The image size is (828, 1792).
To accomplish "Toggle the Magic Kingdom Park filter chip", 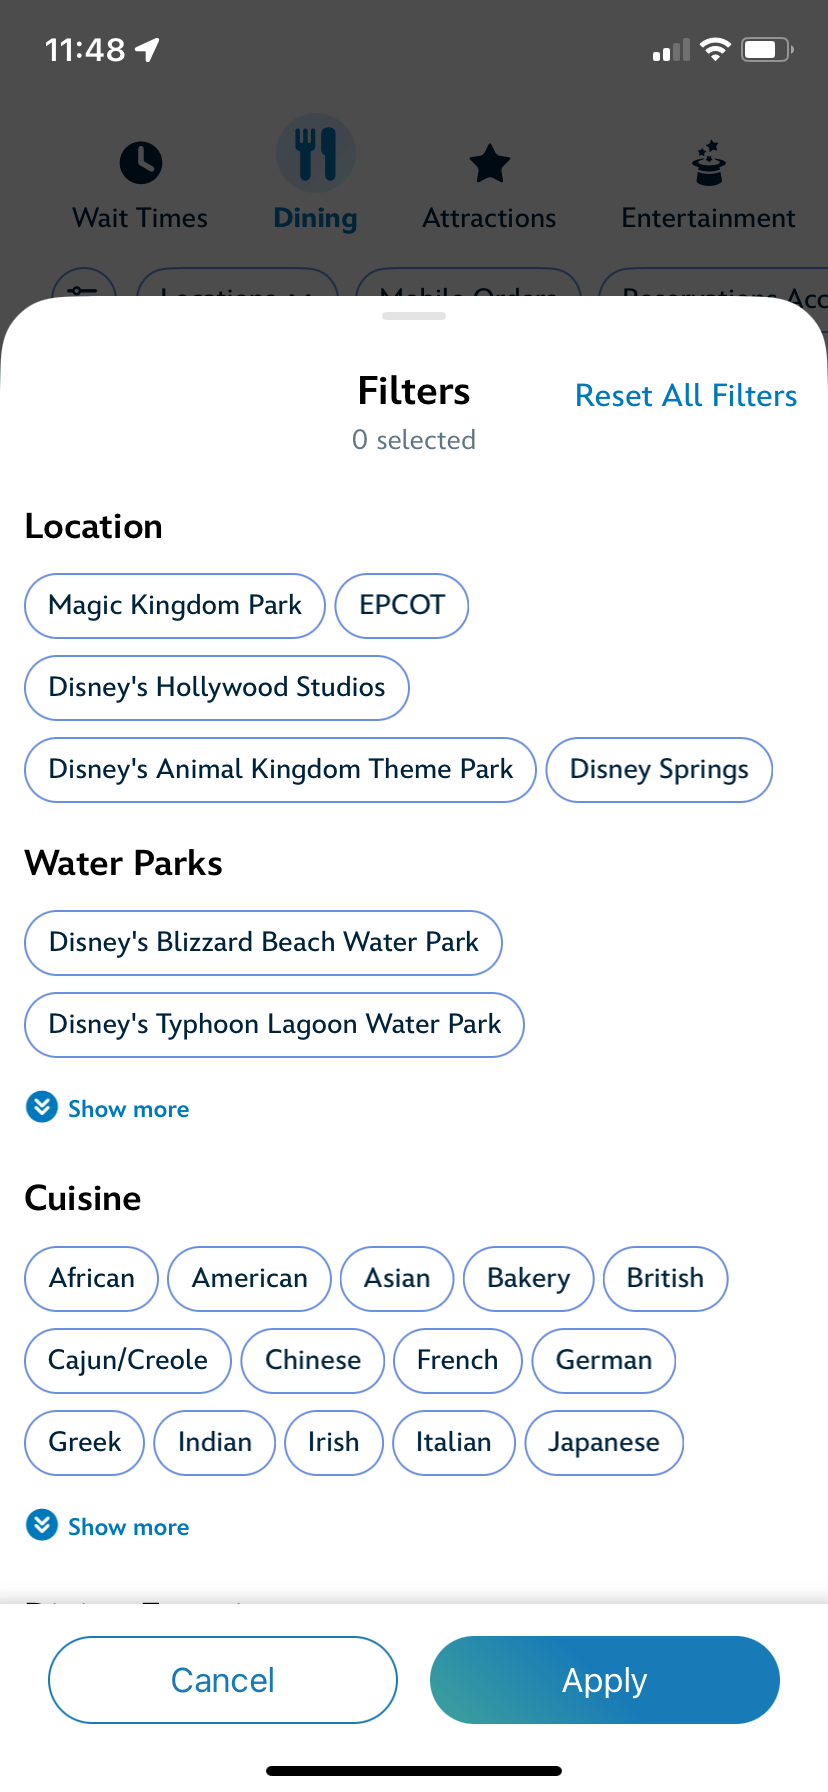I will [x=175, y=605].
